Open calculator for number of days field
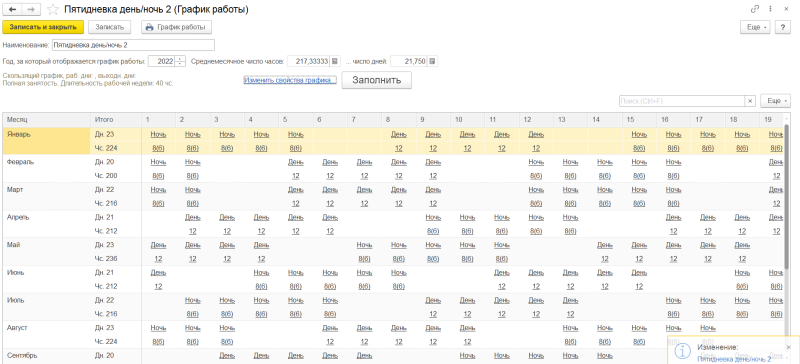This screenshot has width=800, height=364. 432,61
